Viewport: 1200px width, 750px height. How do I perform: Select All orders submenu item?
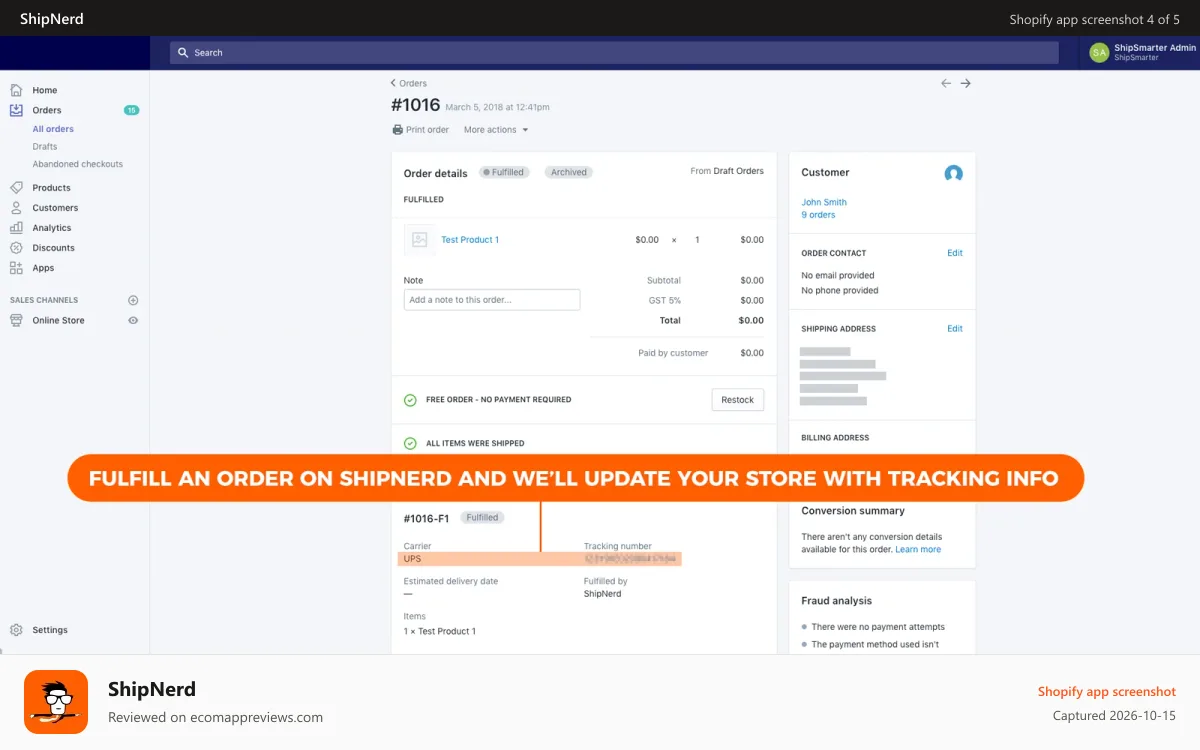pos(53,129)
